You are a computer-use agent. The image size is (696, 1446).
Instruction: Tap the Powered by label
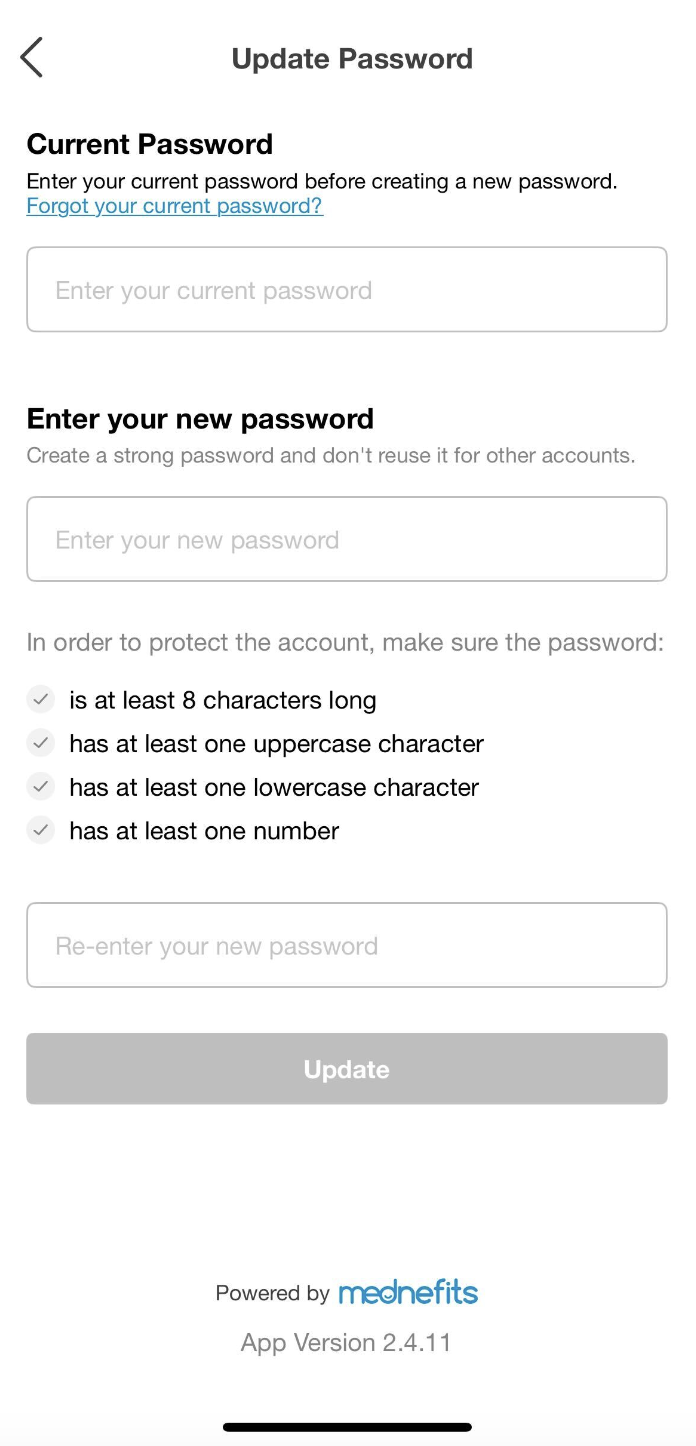point(272,1293)
